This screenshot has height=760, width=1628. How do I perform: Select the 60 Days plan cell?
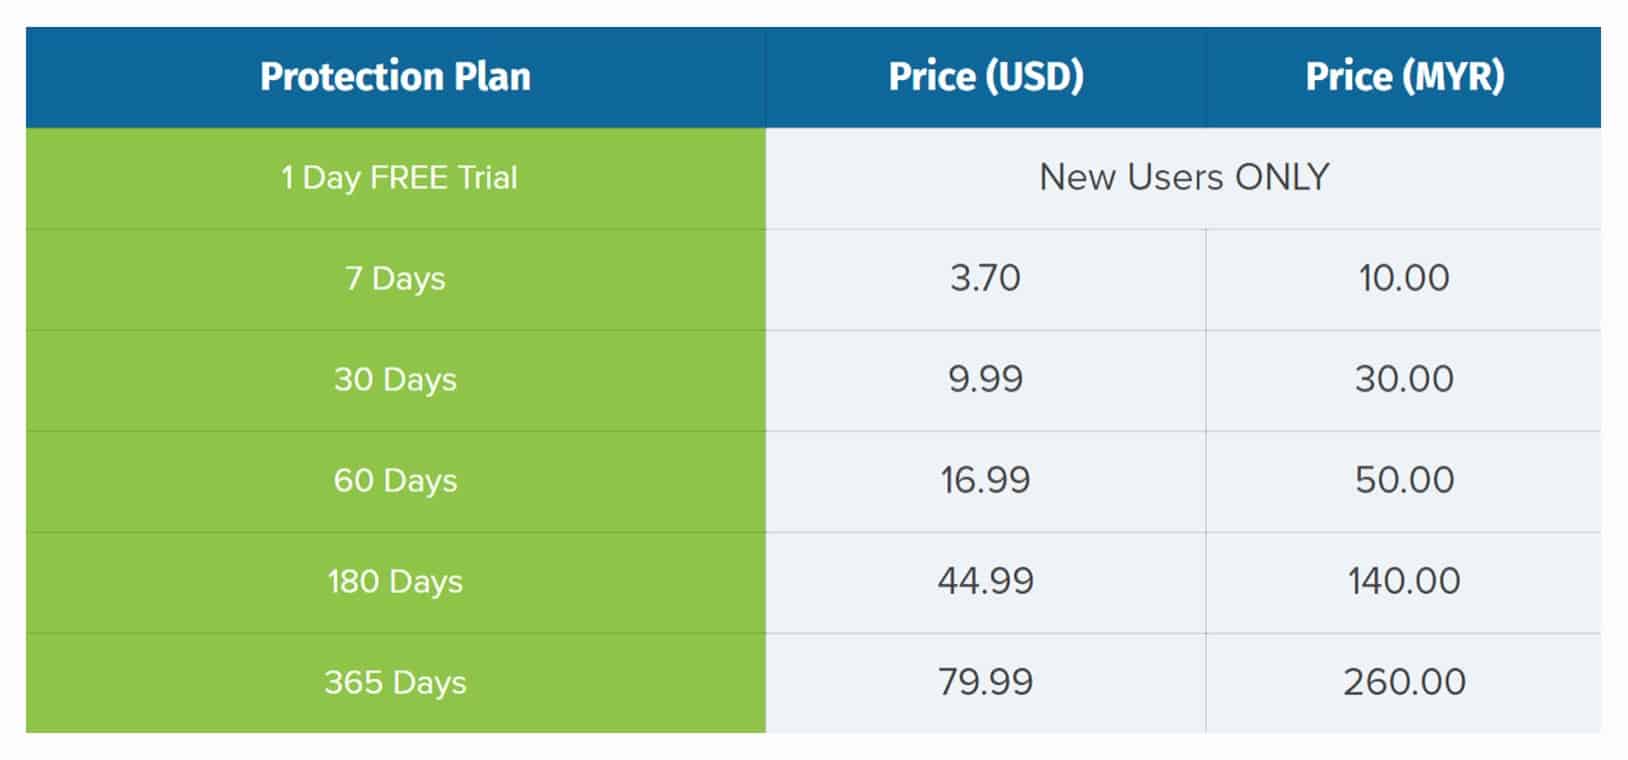[396, 481]
